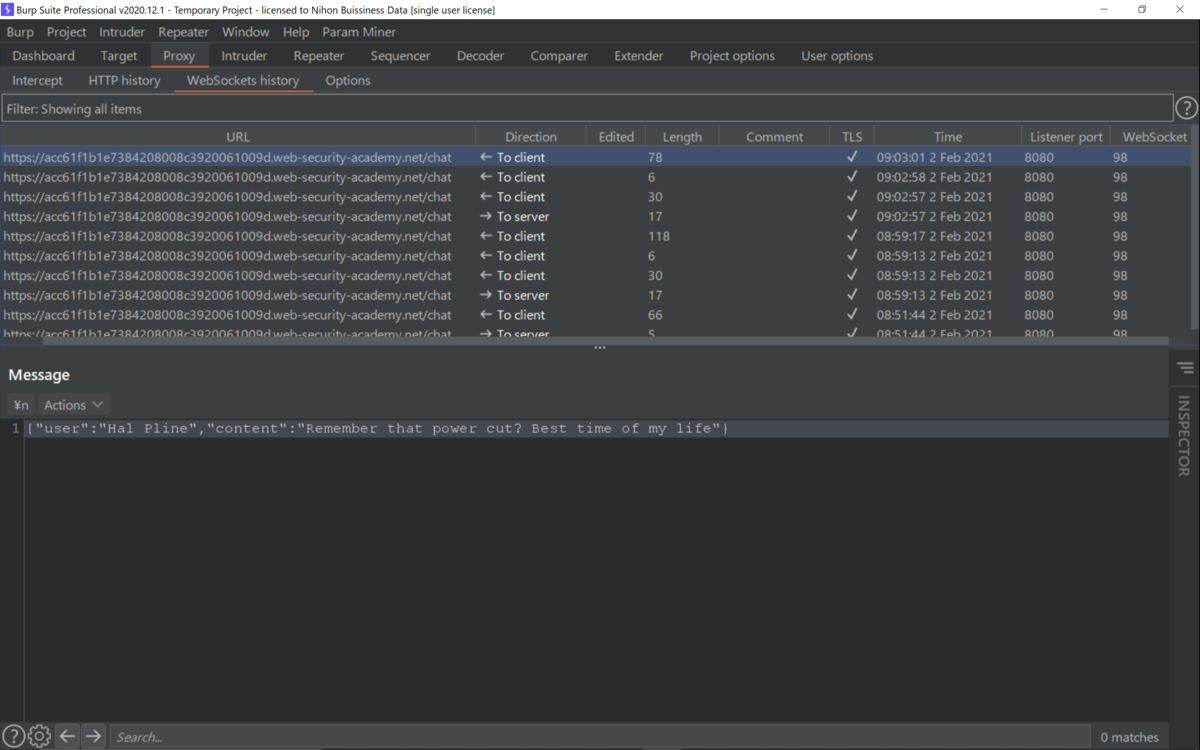Image resolution: width=1200 pixels, height=750 pixels.
Task: Switch to the Decoder tab
Action: tap(481, 56)
